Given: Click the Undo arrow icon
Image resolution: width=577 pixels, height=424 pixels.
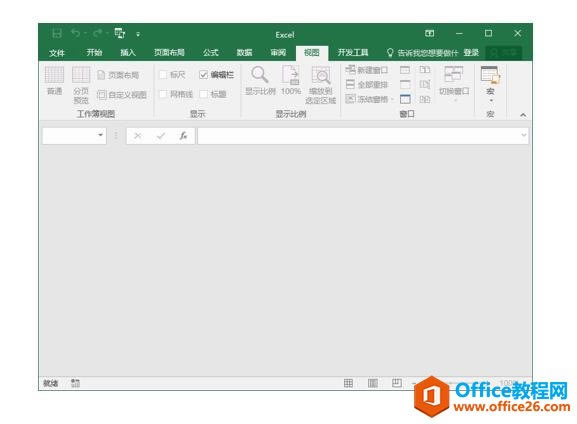Looking at the screenshot, I should [75, 33].
